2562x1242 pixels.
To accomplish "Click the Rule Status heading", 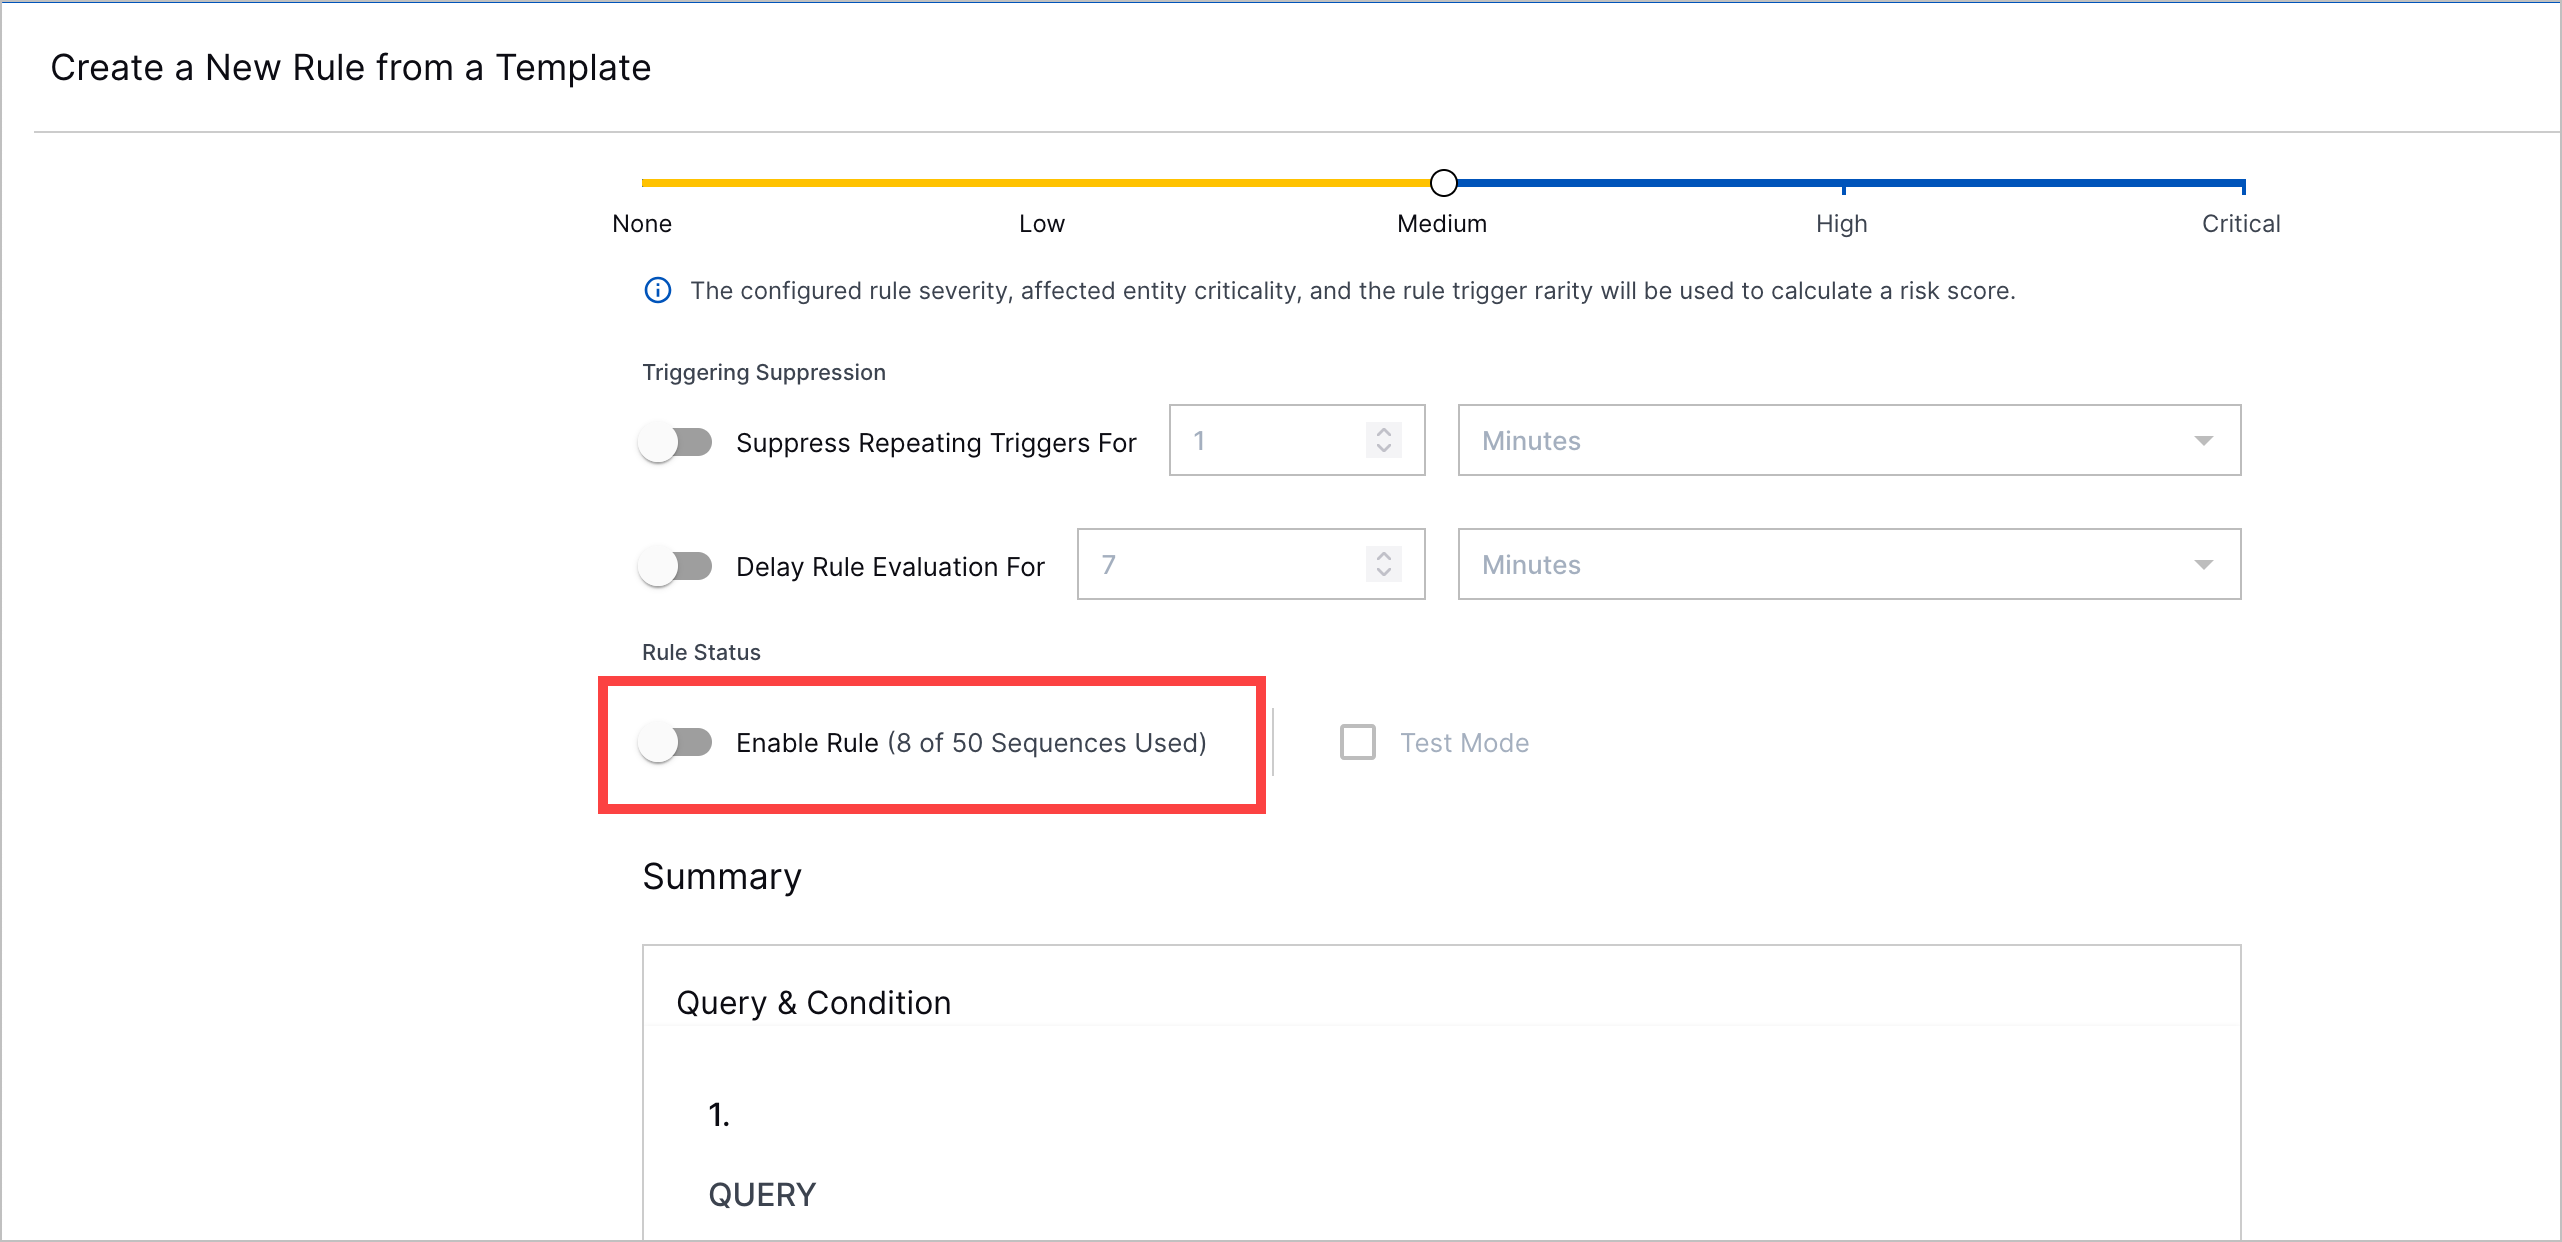I will 701,652.
